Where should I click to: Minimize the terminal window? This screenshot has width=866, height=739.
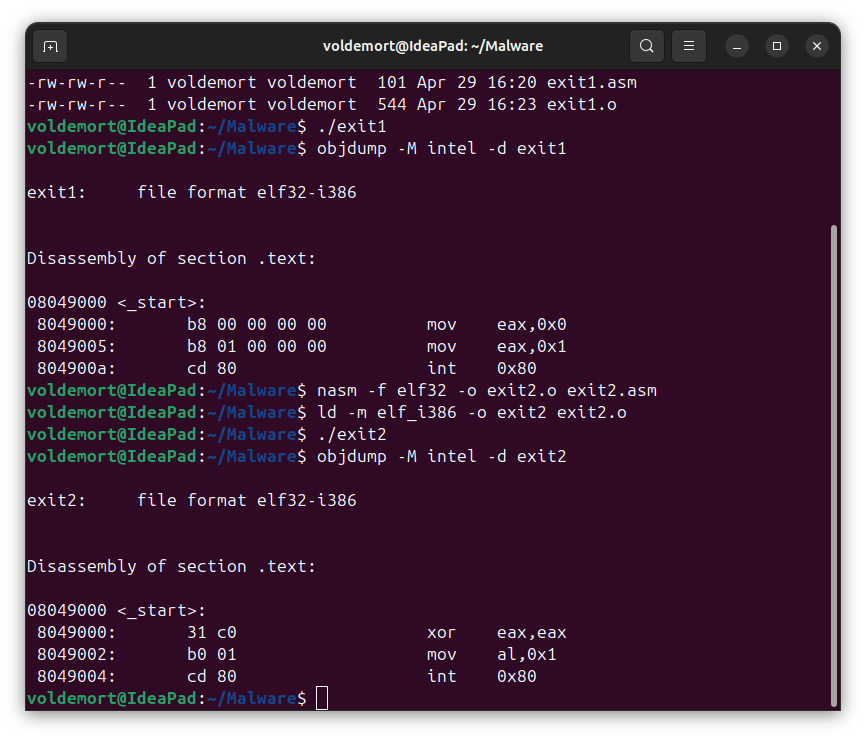(737, 46)
